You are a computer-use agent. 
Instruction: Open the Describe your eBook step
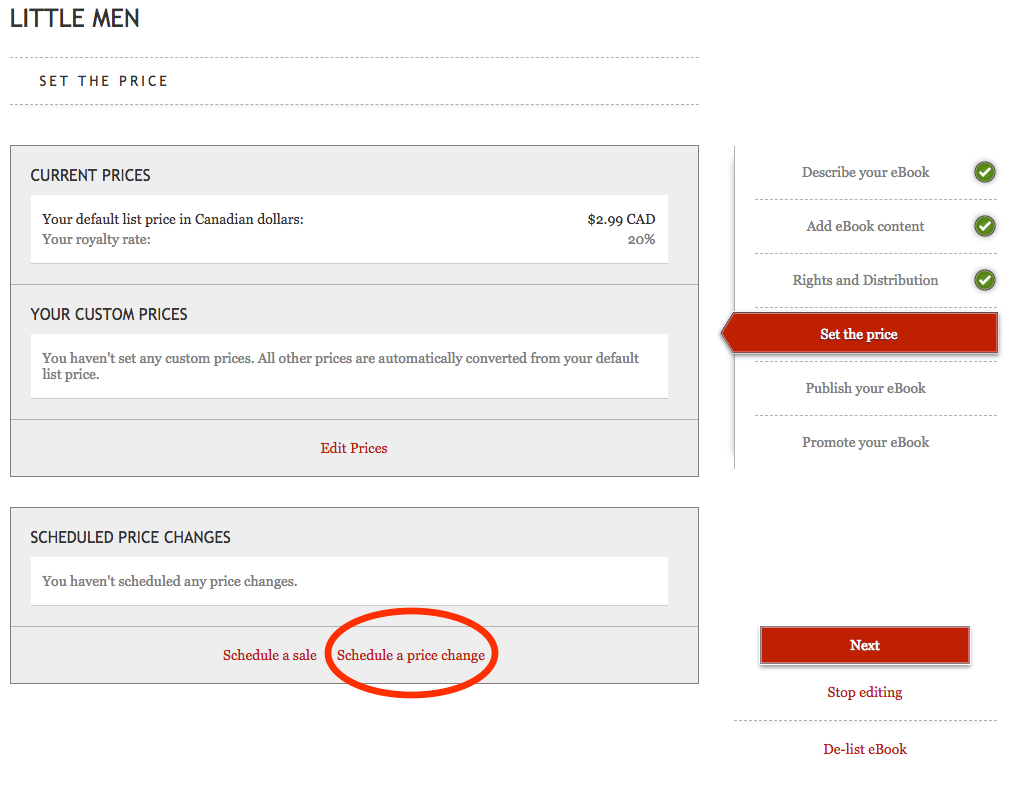coord(865,172)
